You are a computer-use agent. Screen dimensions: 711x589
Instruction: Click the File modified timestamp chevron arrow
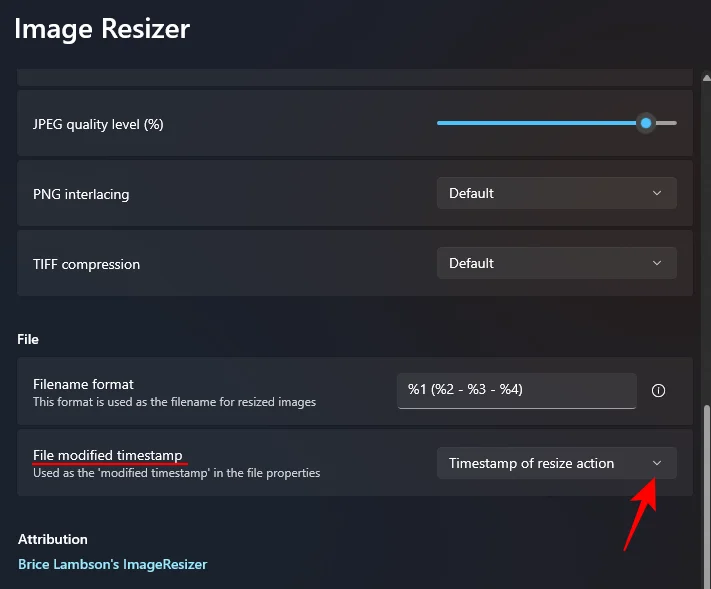(657, 463)
